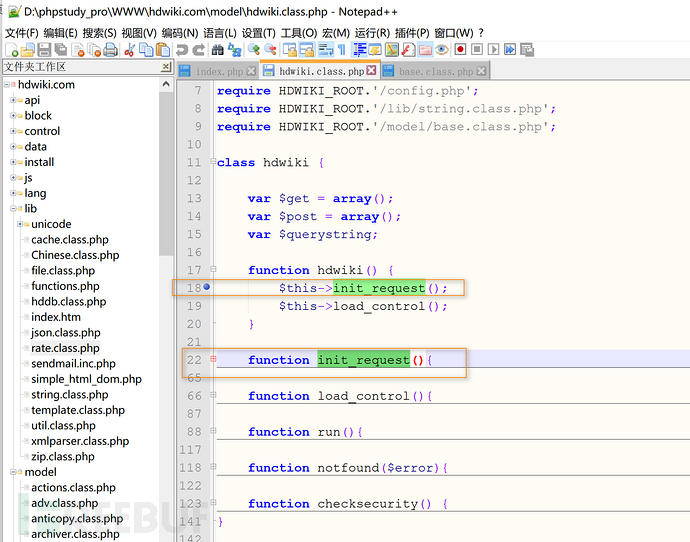Open the Document Map icon

pyautogui.click(x=392, y=50)
